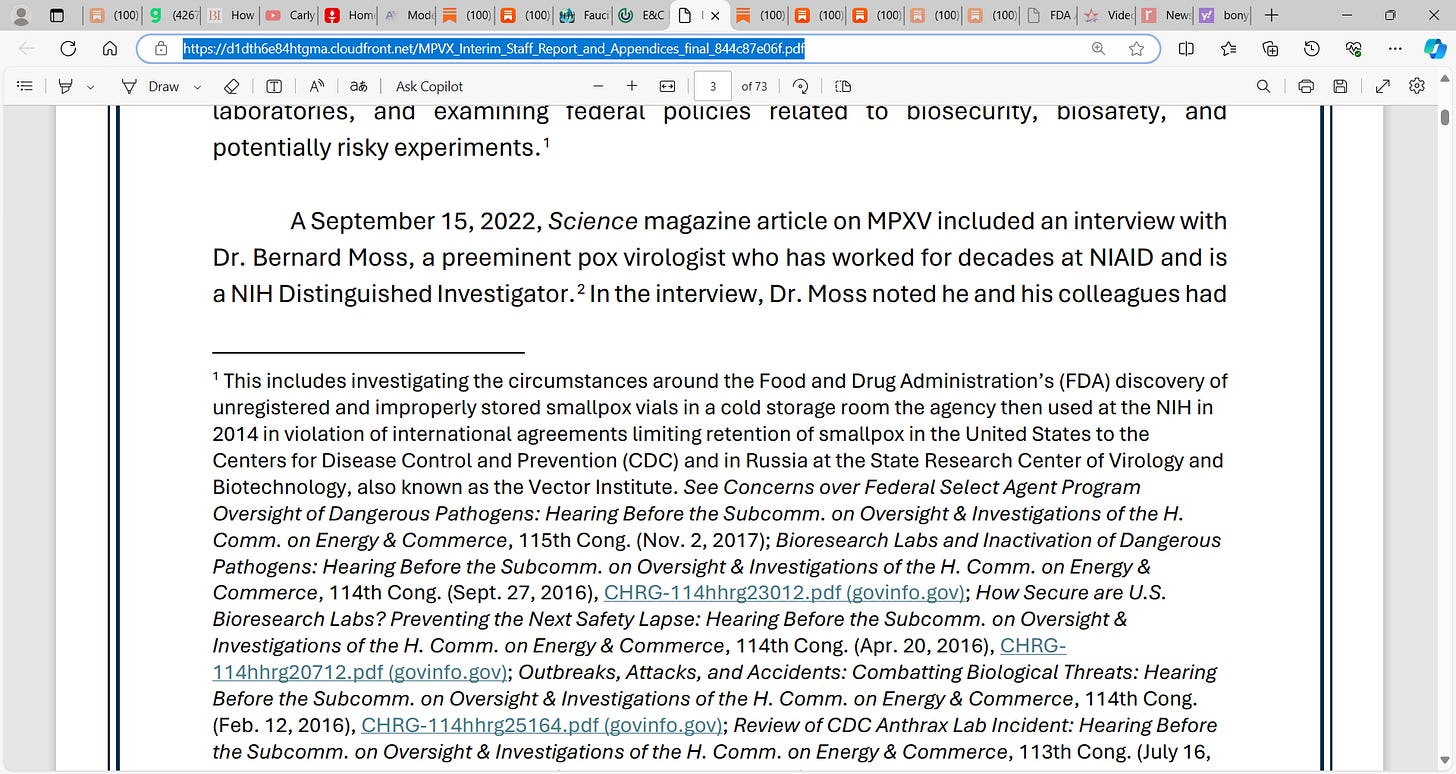The image size is (1456, 774).
Task: Click the page number field showing 3
Action: tap(713, 86)
